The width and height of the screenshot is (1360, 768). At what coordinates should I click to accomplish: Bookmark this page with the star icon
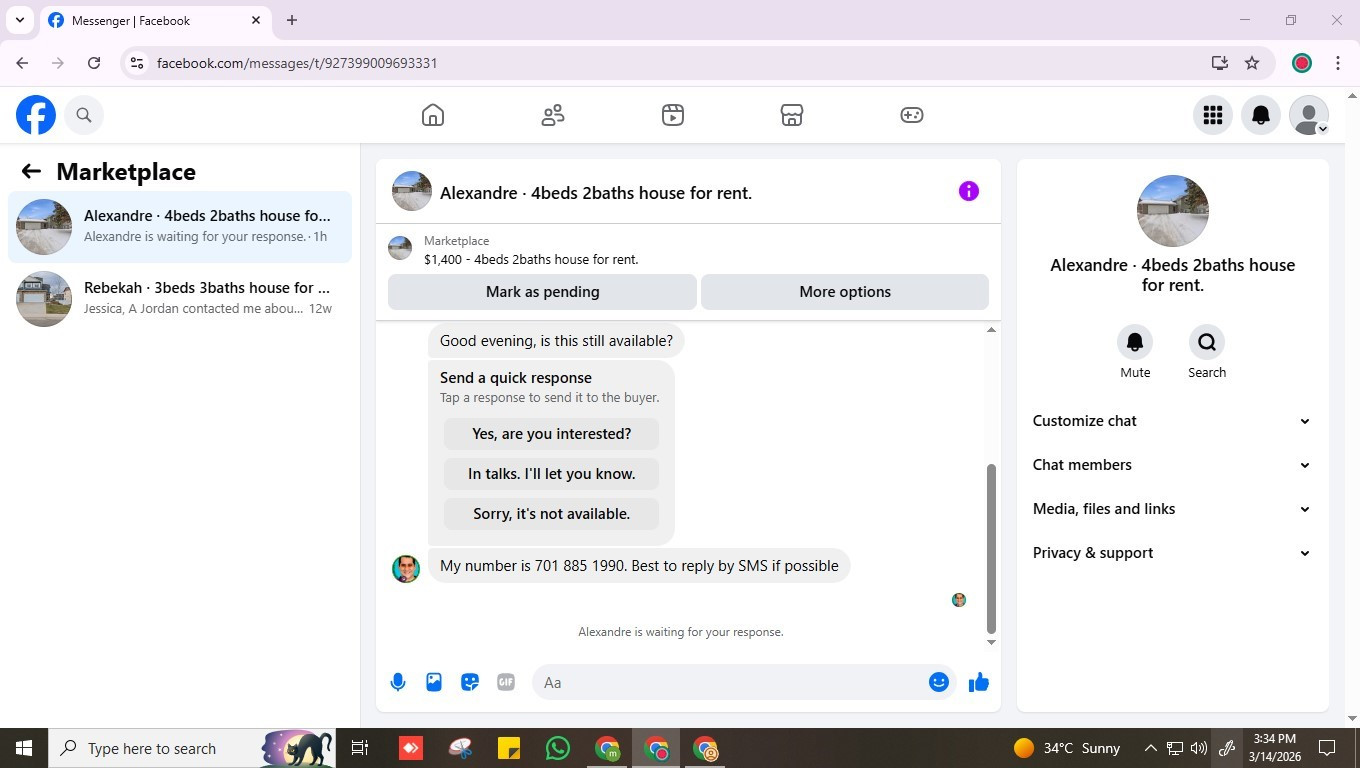1252,63
